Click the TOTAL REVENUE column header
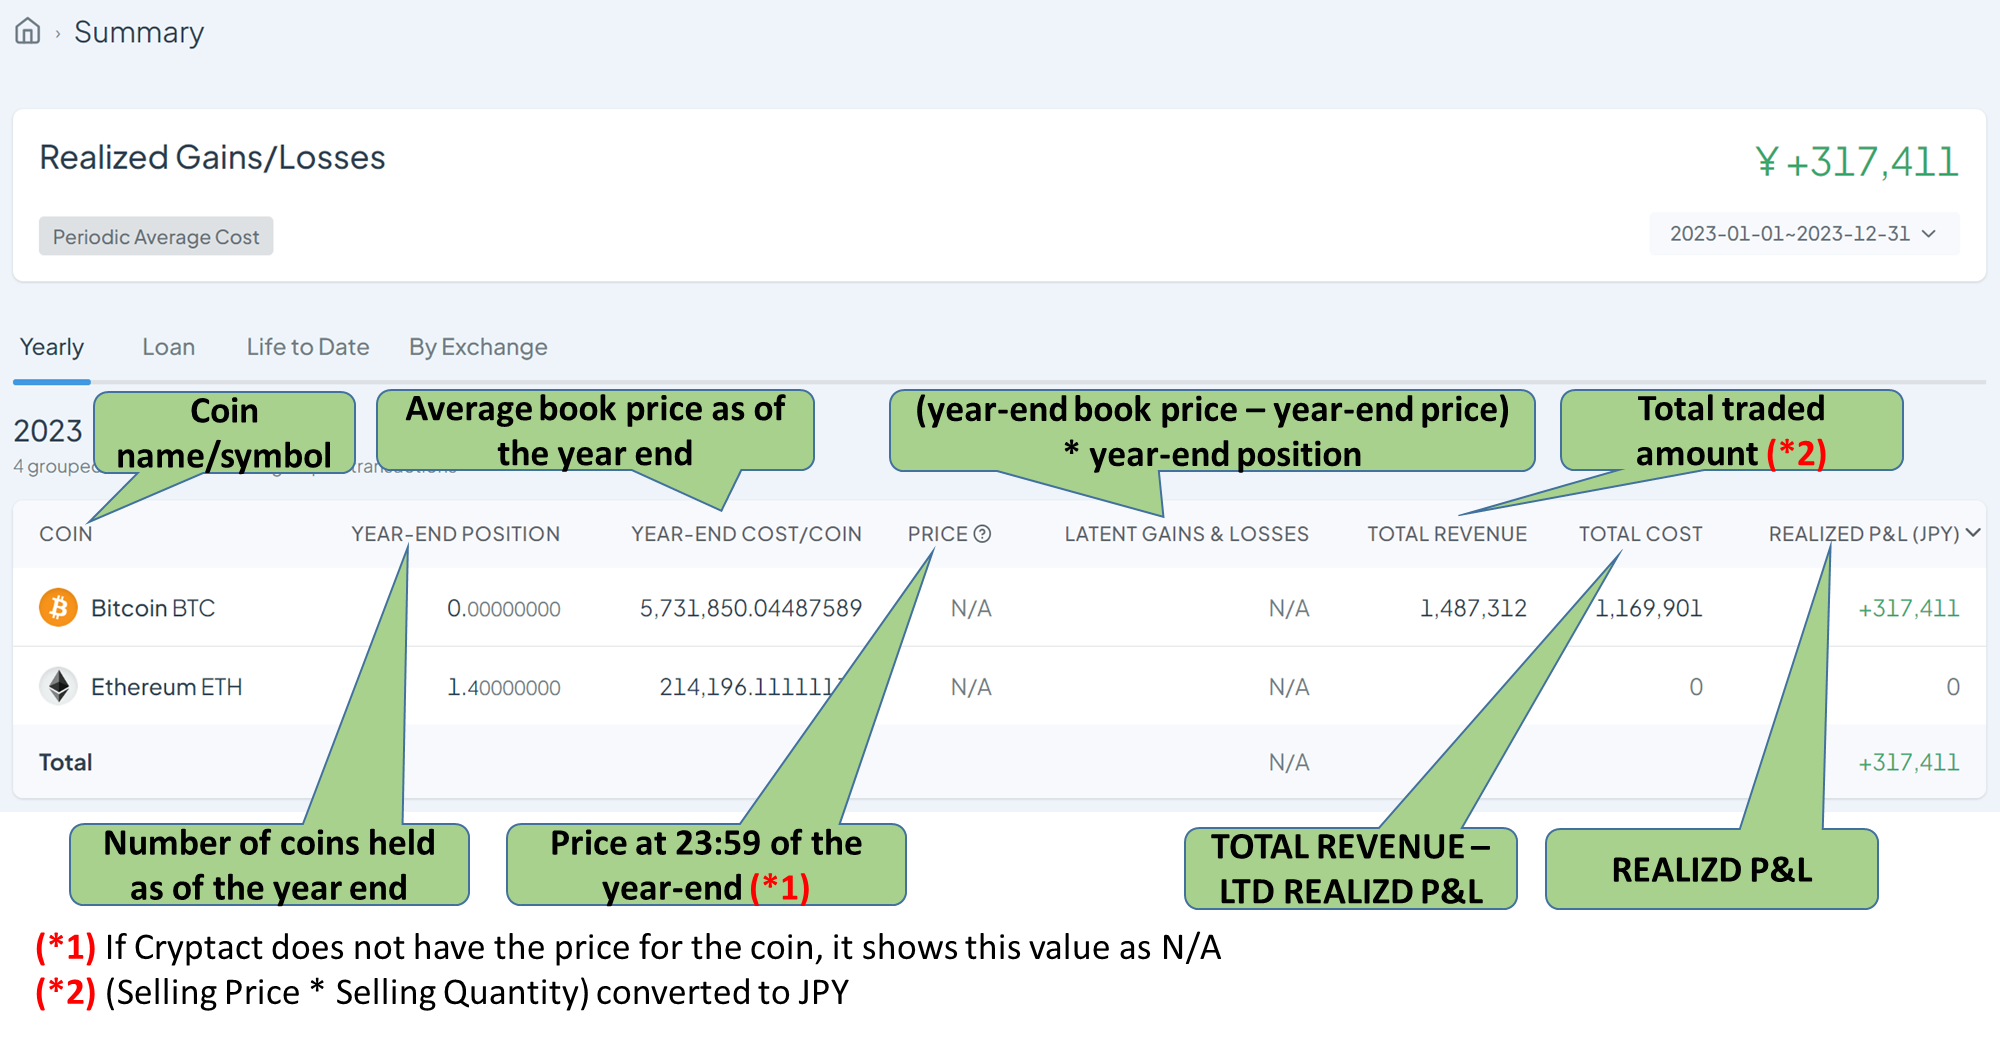The width and height of the screenshot is (2000, 1037). pos(1447,534)
